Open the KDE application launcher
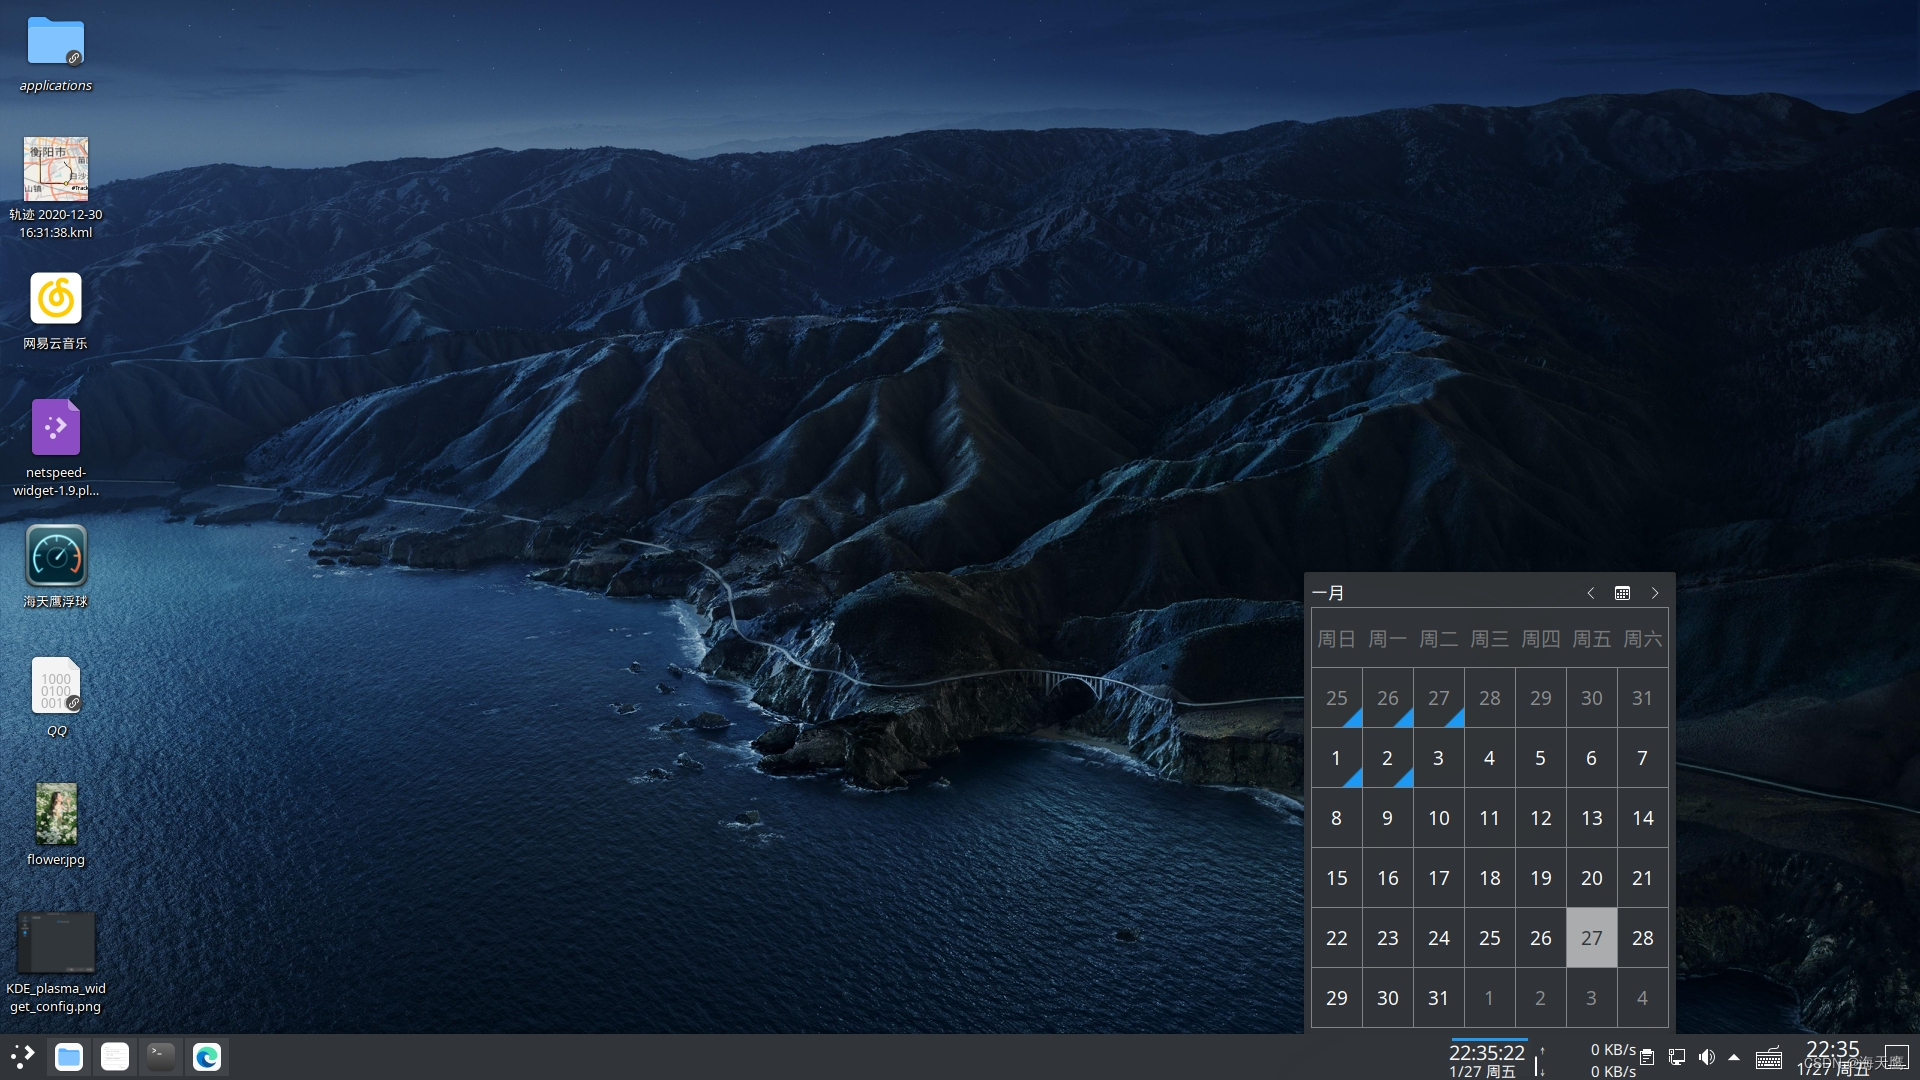This screenshot has width=1920, height=1080. tap(22, 1056)
